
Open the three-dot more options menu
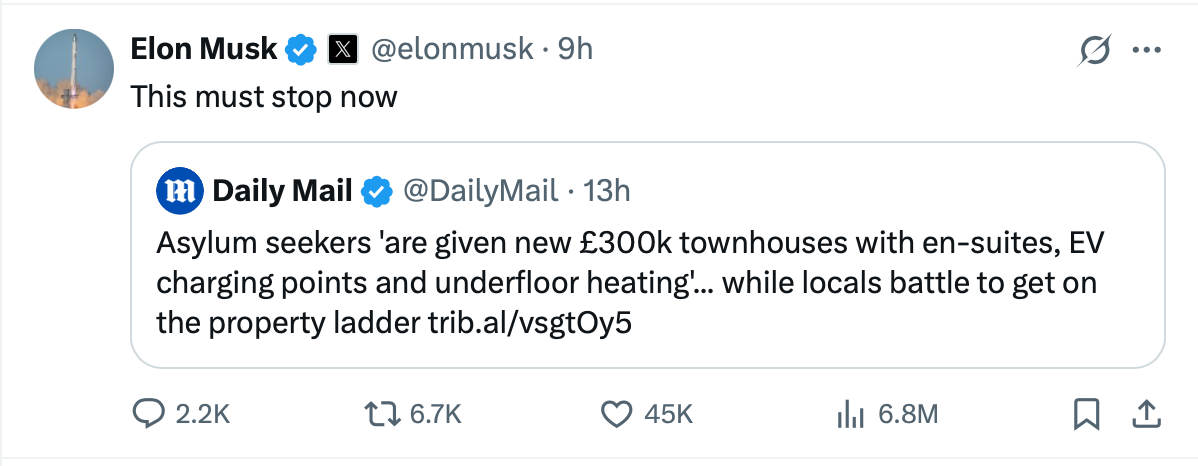(x=1146, y=50)
